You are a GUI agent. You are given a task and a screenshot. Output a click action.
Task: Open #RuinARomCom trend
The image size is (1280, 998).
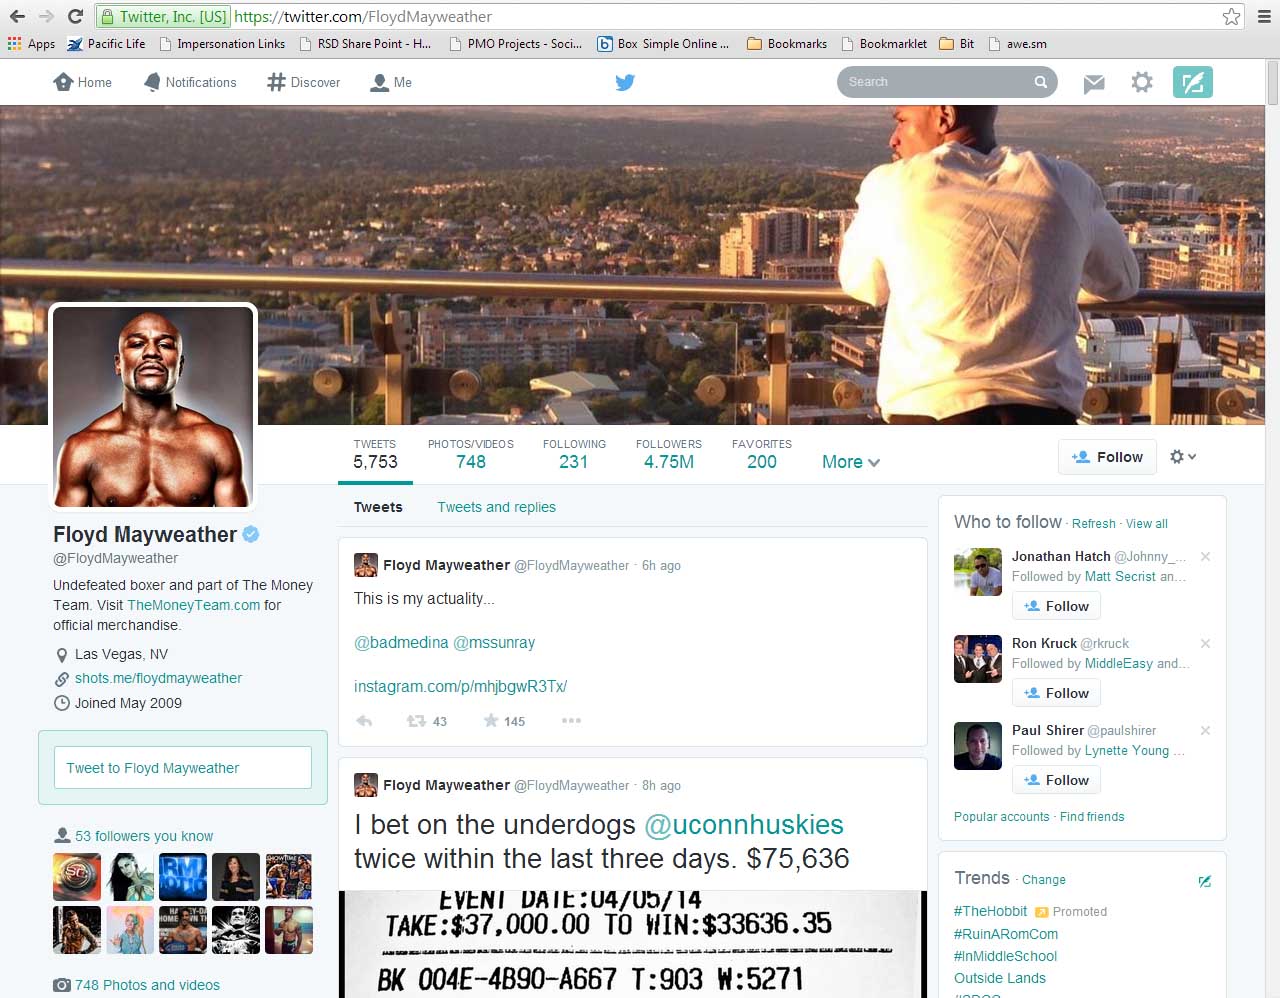1006,934
